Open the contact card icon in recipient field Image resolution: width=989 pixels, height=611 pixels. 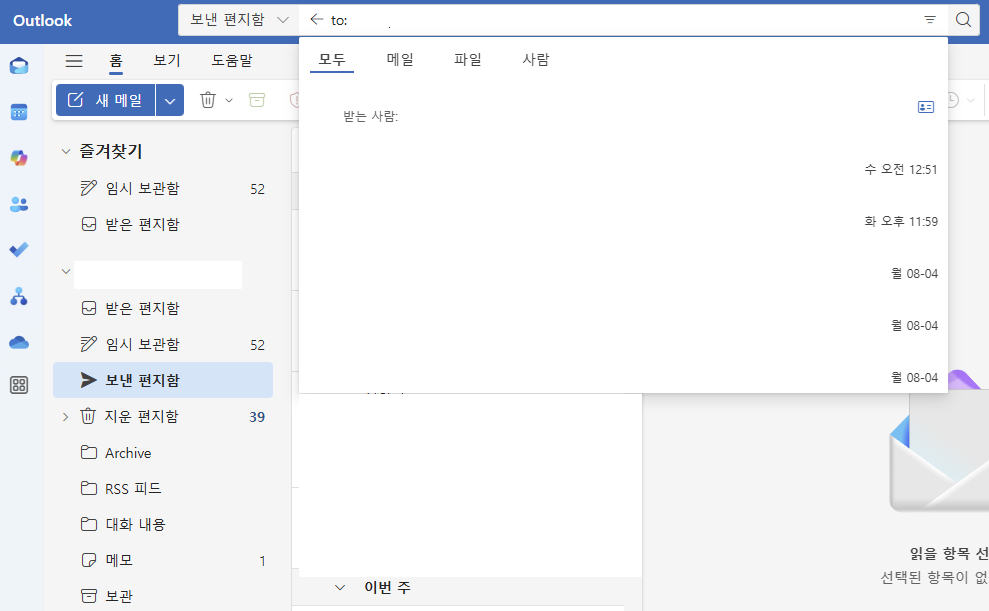[925, 107]
